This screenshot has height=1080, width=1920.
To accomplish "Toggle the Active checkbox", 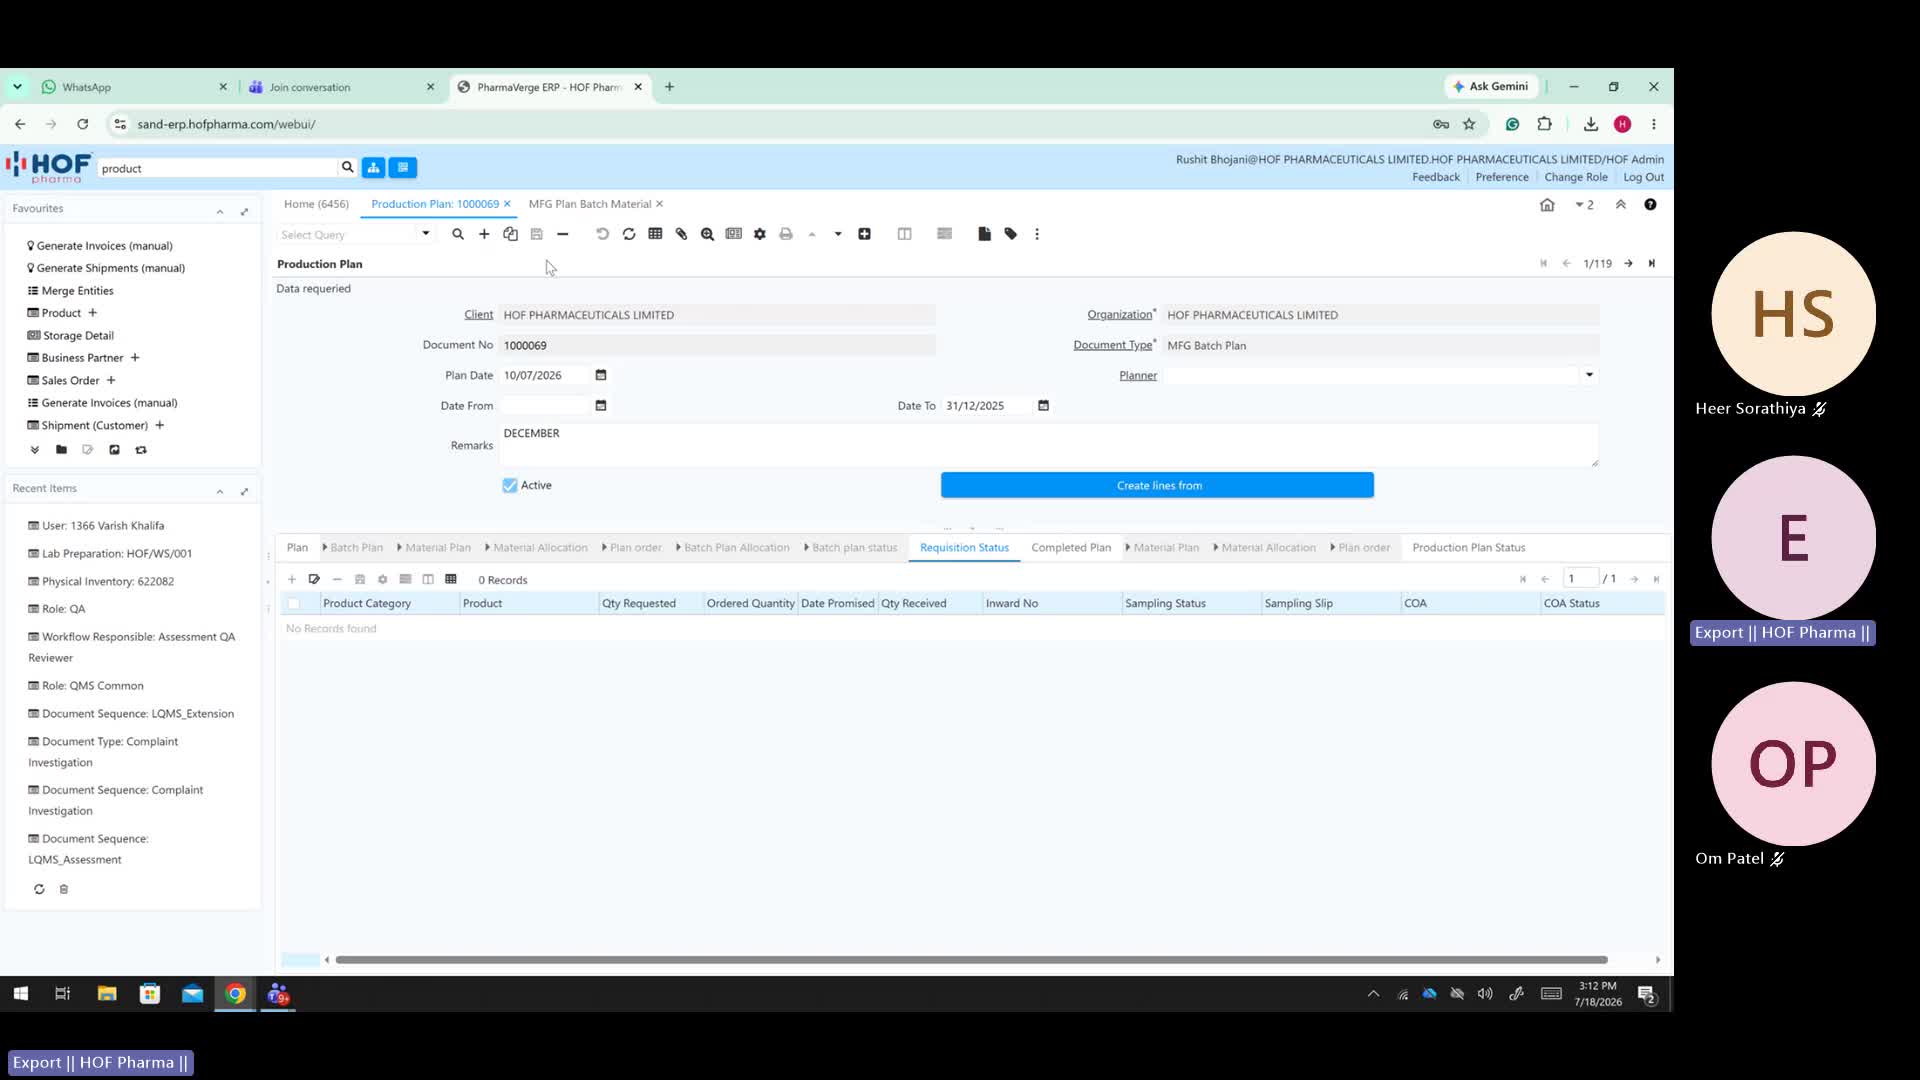I will point(510,486).
